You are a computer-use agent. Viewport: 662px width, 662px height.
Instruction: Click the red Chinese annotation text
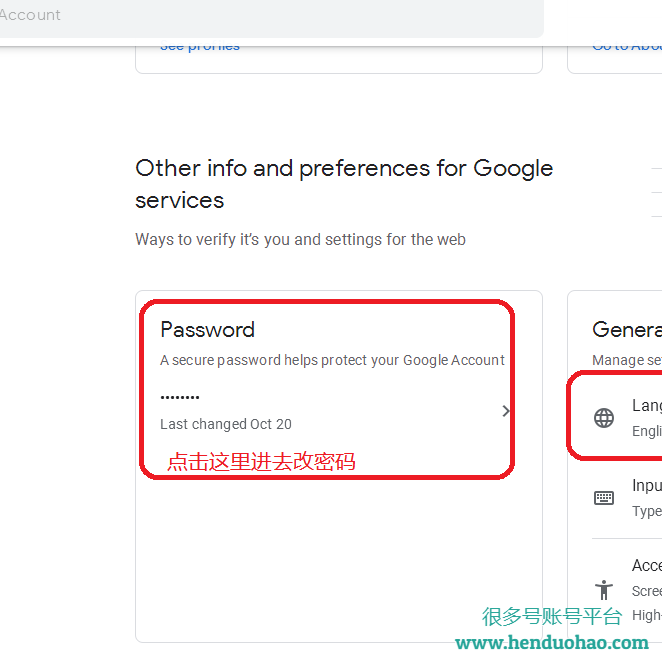[x=261, y=462]
